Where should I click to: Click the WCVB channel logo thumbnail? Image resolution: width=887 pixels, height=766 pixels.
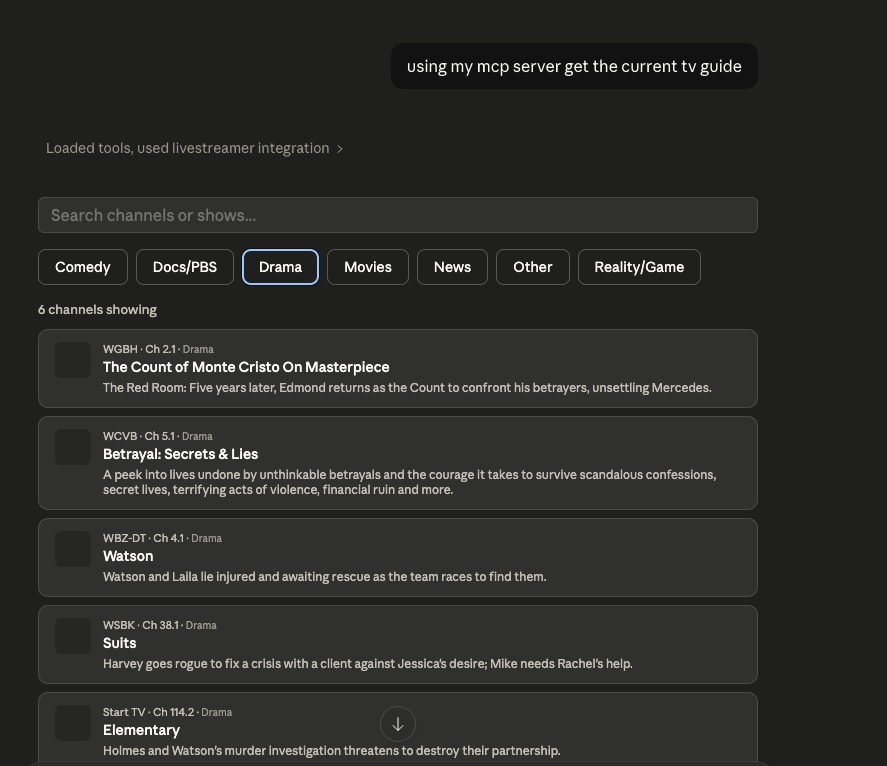pos(73,447)
